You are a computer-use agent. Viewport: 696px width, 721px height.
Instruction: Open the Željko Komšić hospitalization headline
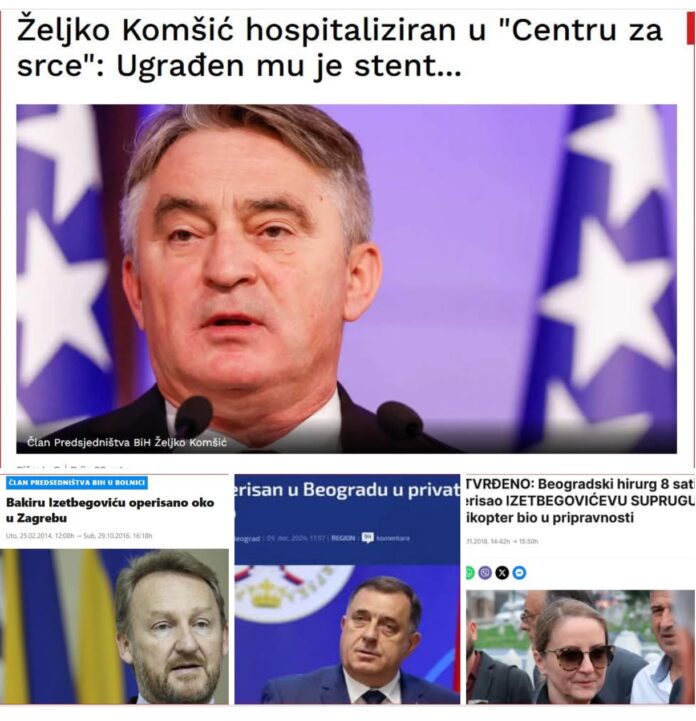tap(339, 48)
